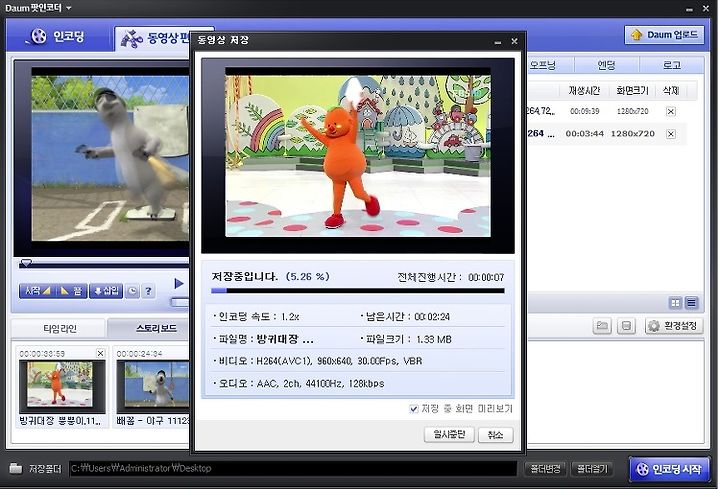Toggle 저장 중 화면 미리보기 checkbox
This screenshot has width=720, height=489.
(414, 409)
